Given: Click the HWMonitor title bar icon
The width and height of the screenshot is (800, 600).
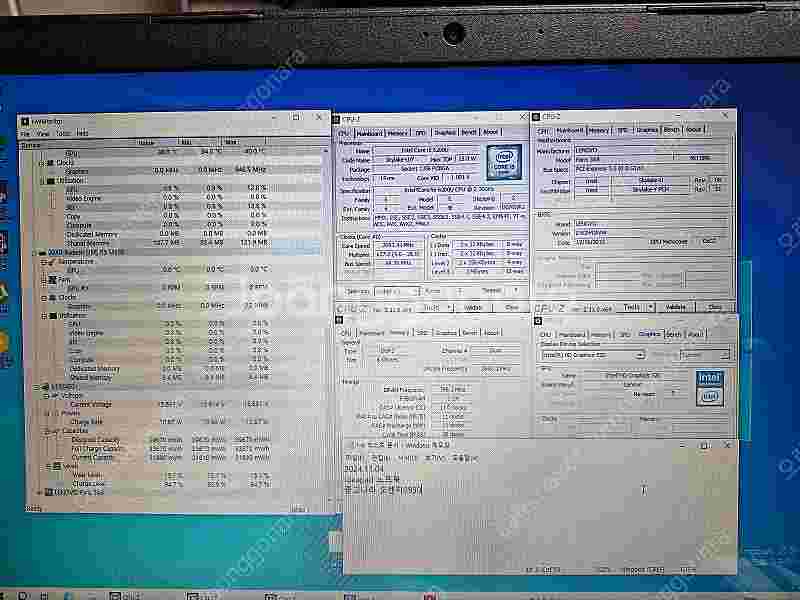Looking at the screenshot, I should click(26, 122).
